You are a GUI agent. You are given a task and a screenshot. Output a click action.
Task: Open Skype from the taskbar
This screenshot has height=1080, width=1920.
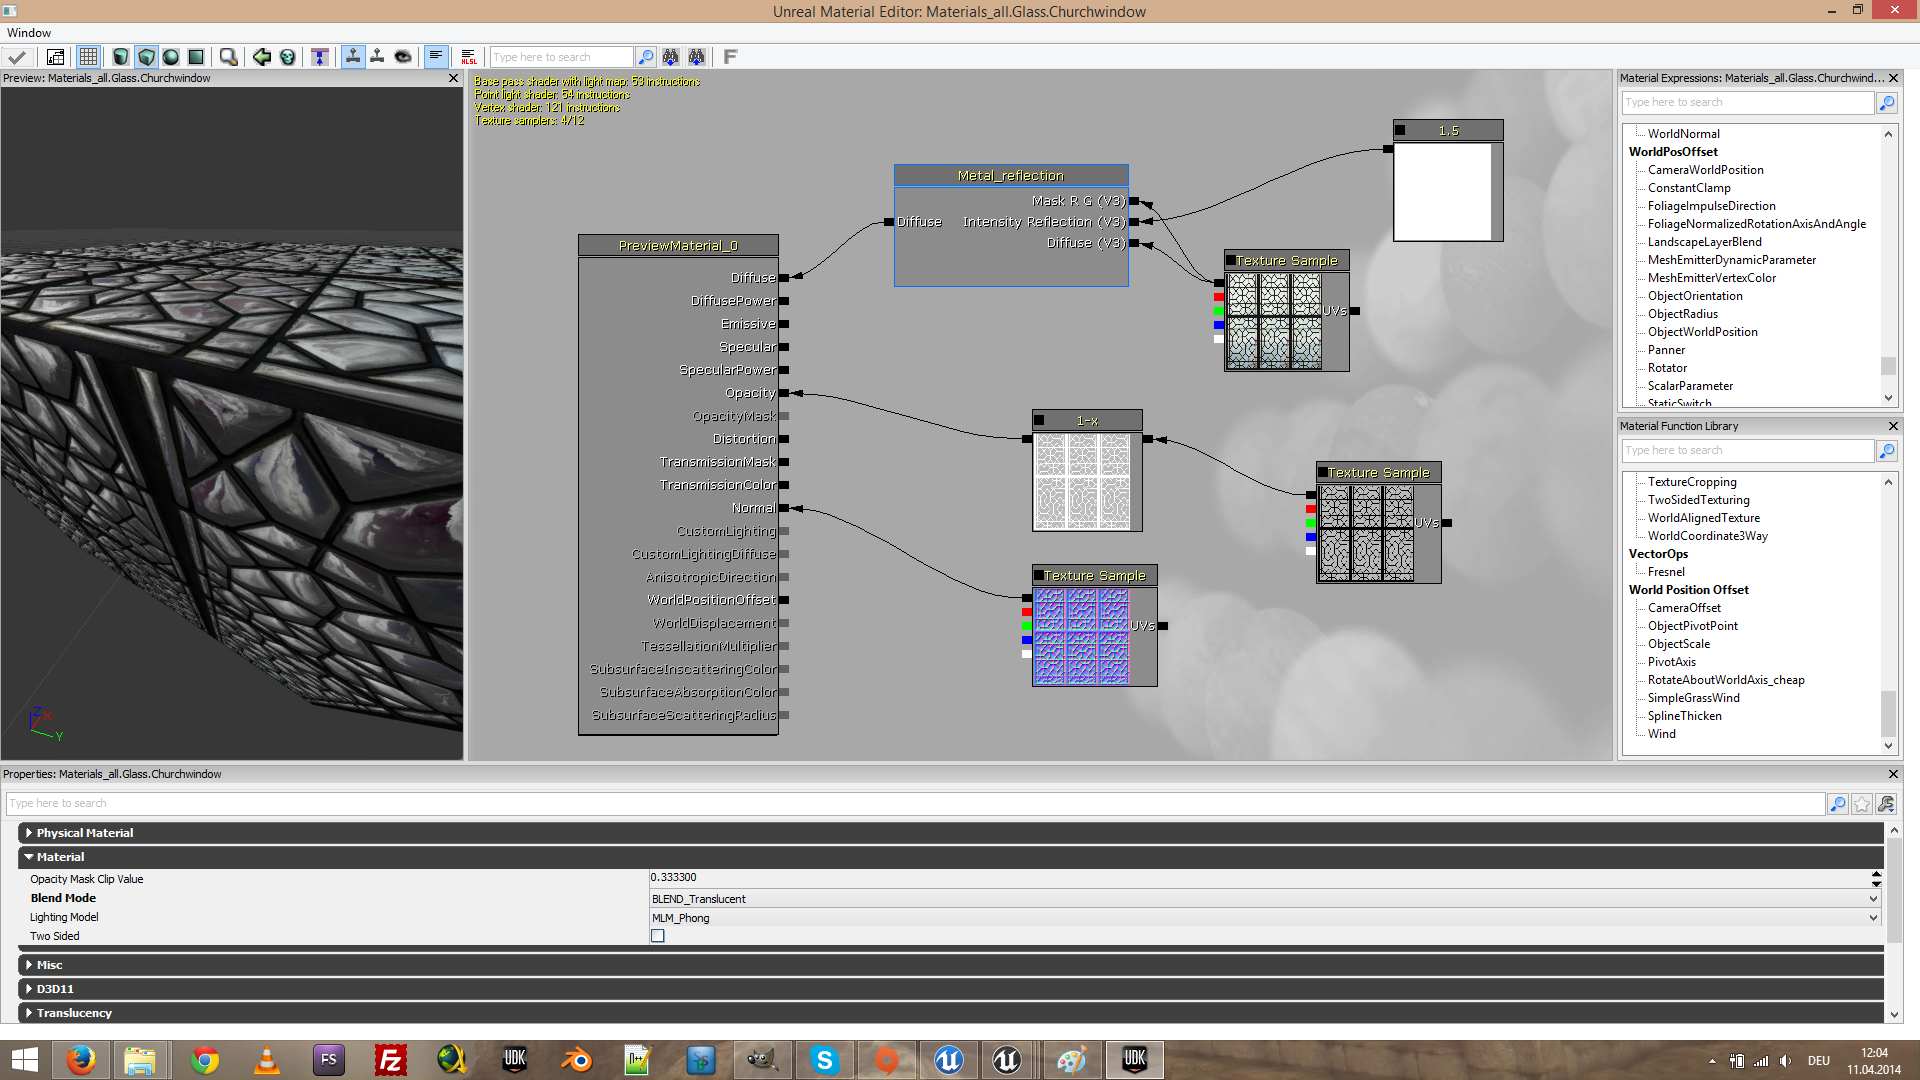[825, 1060]
